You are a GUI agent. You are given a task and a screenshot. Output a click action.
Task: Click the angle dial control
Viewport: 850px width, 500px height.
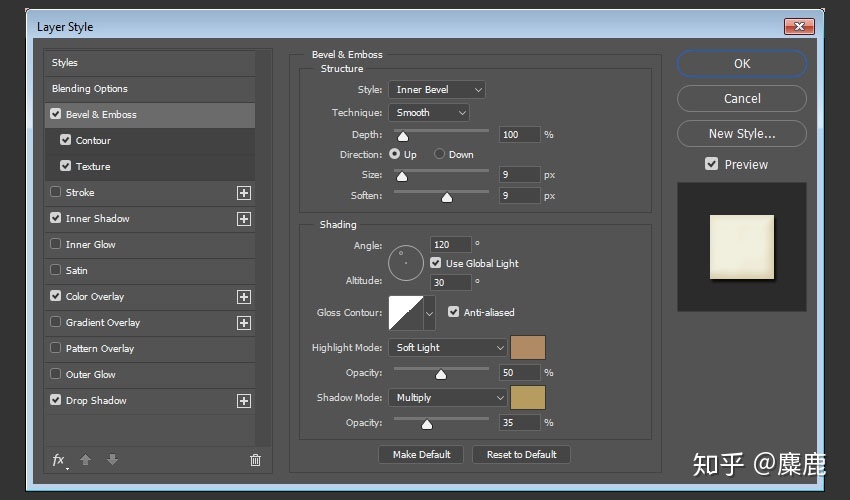click(x=405, y=263)
